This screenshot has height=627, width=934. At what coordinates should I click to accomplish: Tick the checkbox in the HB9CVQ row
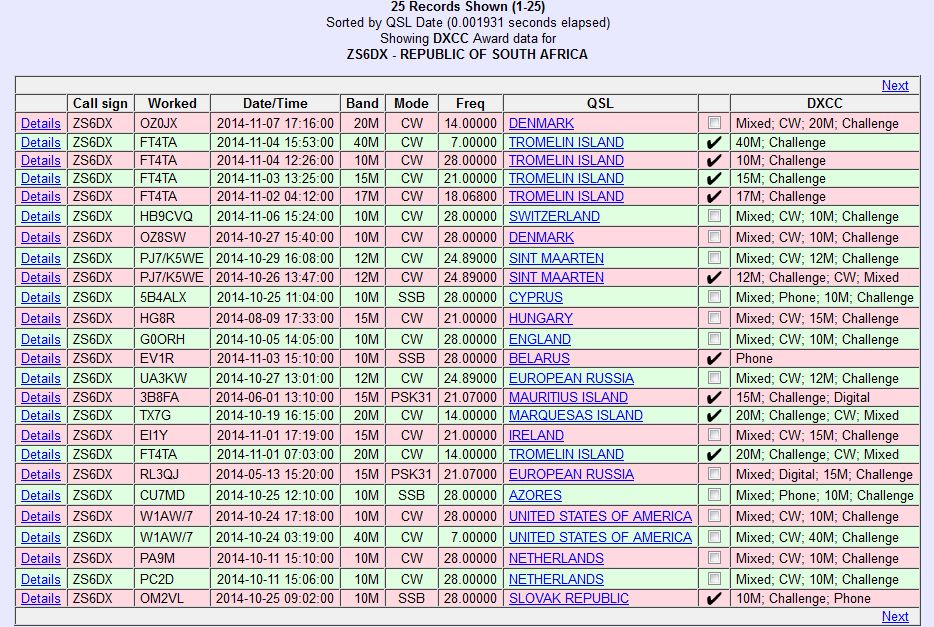click(714, 216)
